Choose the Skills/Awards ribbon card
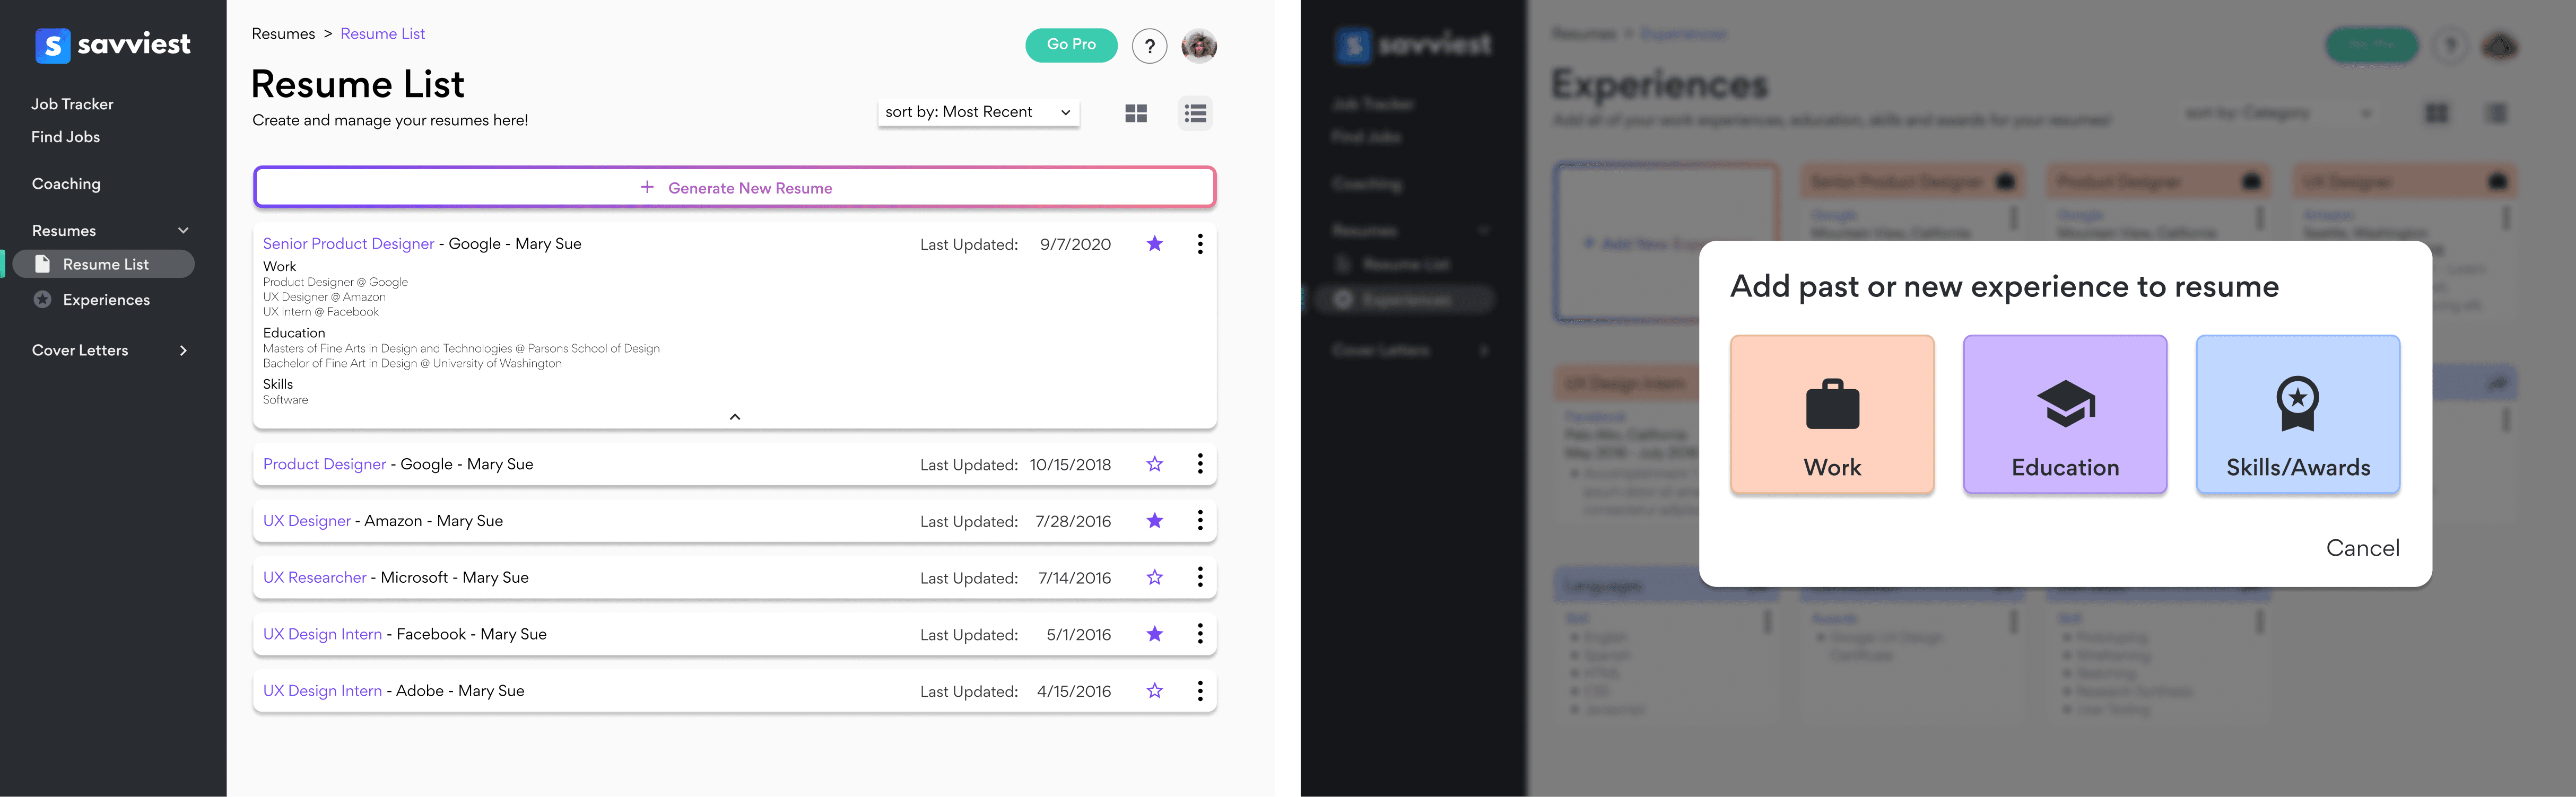The width and height of the screenshot is (2576, 797). click(2297, 414)
